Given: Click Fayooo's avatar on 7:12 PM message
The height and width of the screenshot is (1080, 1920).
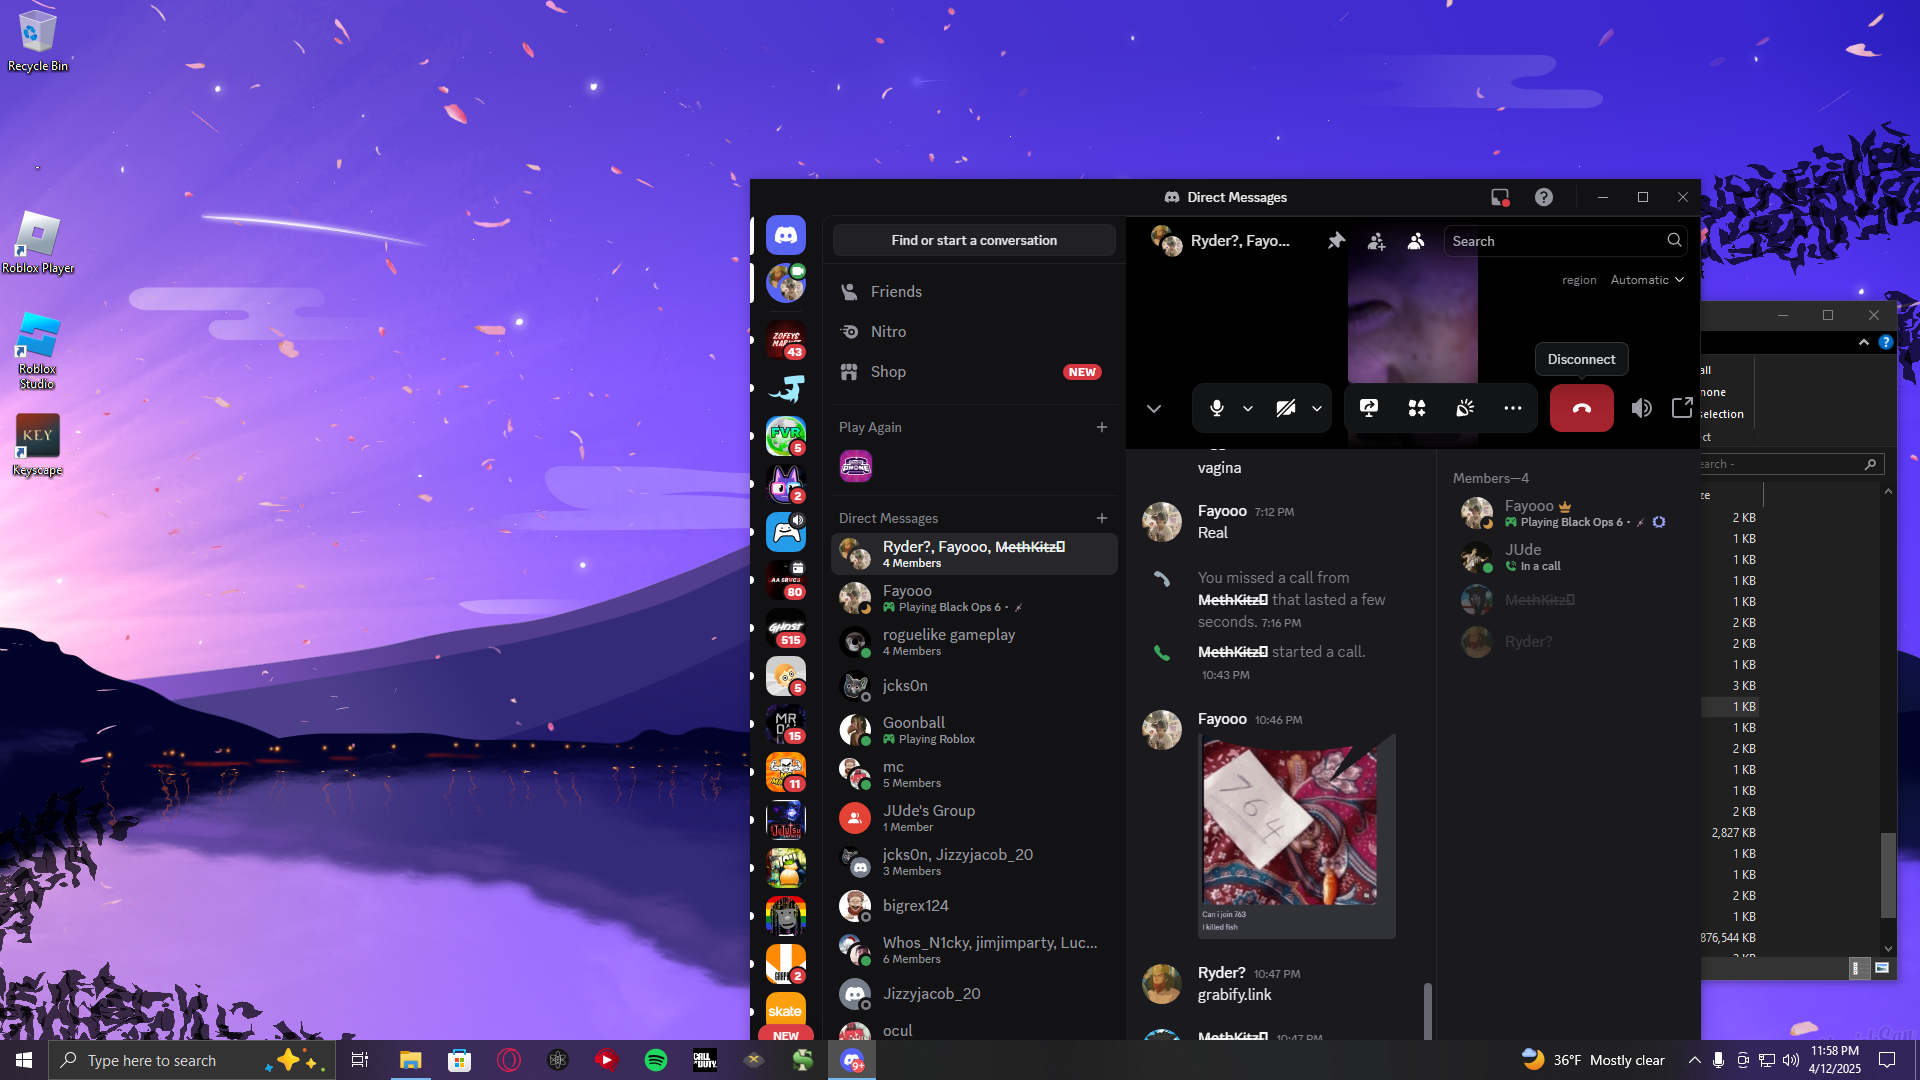Looking at the screenshot, I should point(1162,522).
